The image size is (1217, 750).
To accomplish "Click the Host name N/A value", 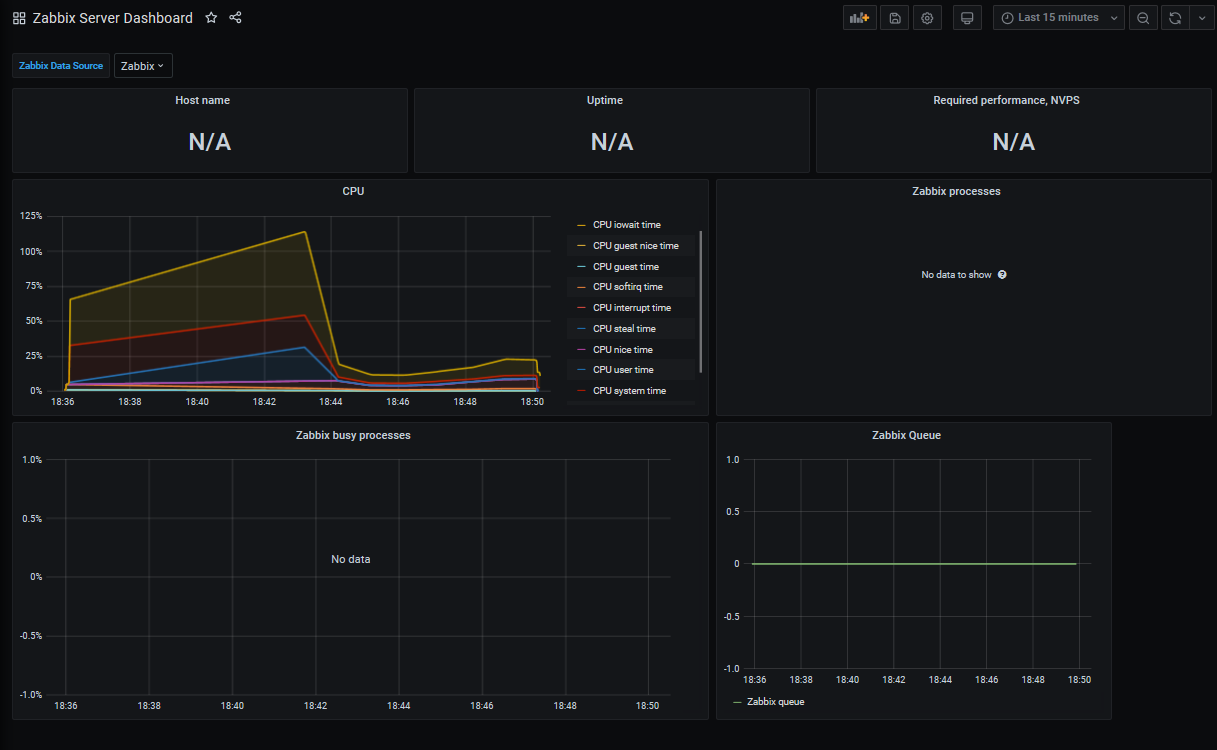I will point(210,142).
